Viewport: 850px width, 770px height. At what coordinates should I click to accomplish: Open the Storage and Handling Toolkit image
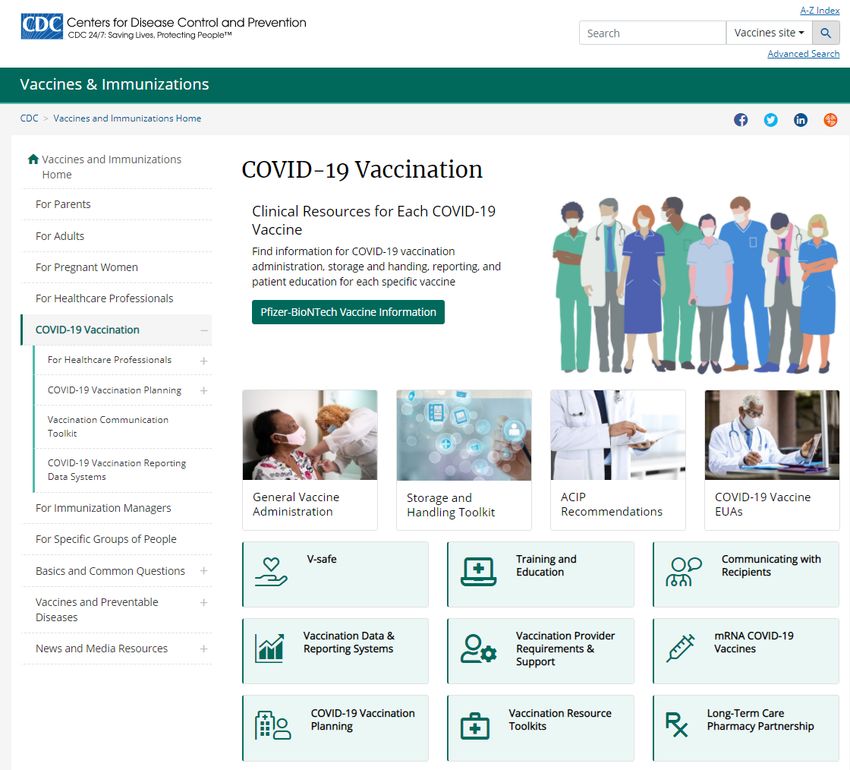463,435
